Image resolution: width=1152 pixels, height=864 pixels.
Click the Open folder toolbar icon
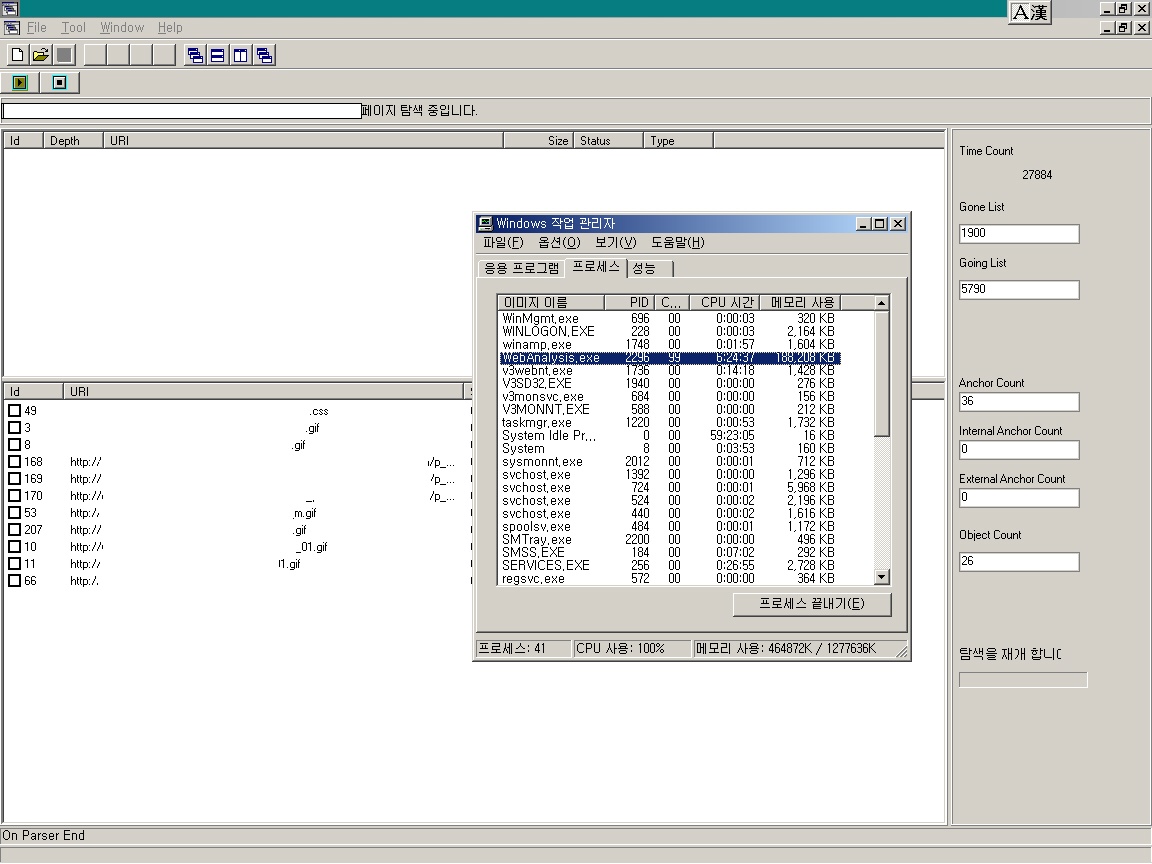point(41,55)
